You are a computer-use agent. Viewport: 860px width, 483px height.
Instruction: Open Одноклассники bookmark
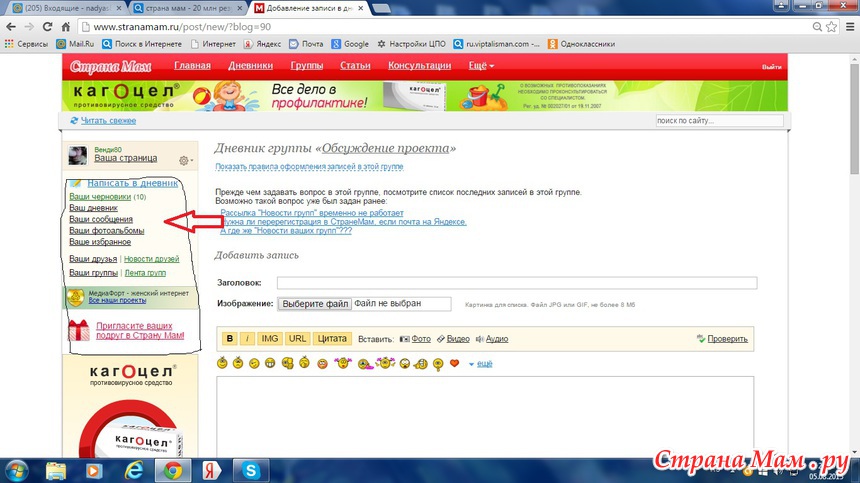(x=581, y=44)
